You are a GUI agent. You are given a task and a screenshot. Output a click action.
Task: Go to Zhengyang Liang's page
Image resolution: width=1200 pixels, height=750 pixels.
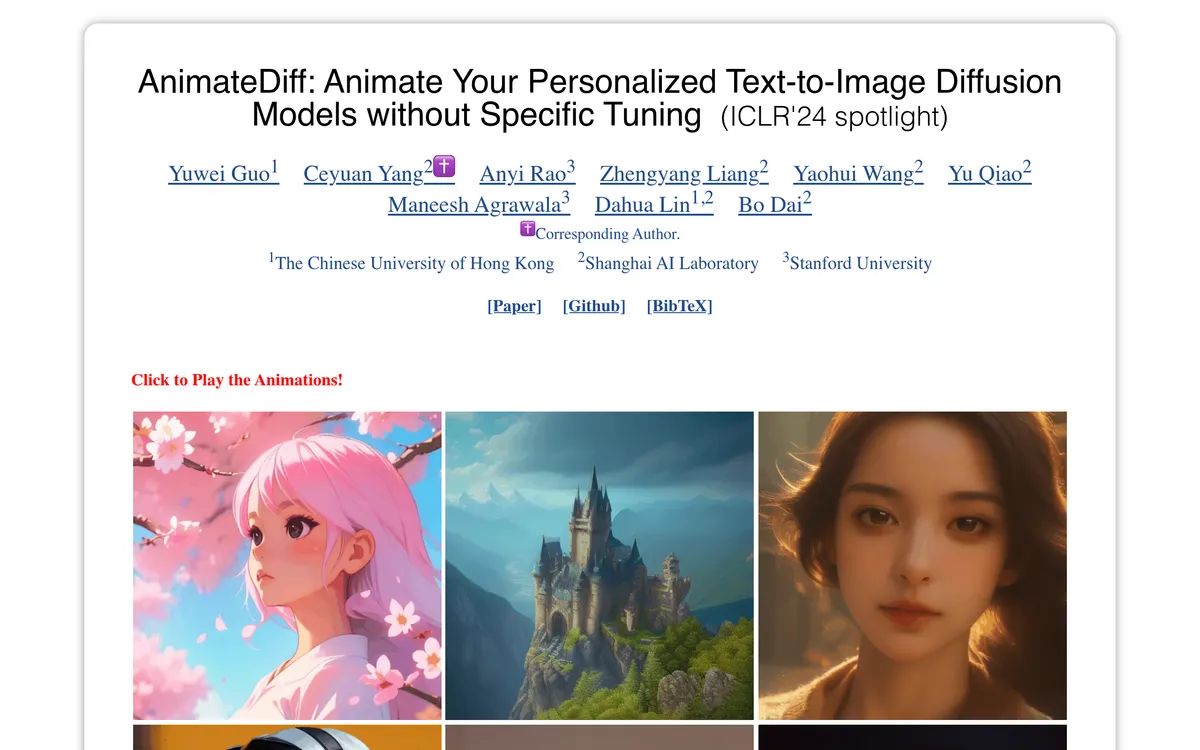point(684,173)
